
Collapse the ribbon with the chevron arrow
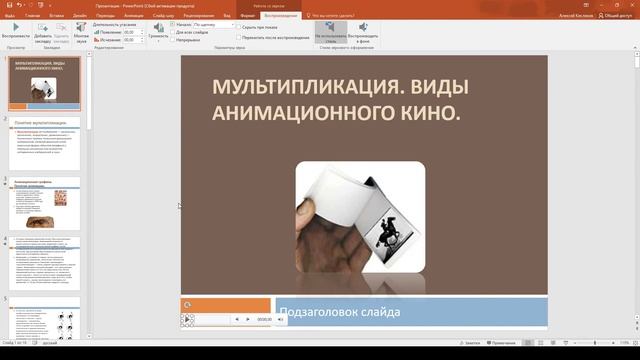[635, 47]
